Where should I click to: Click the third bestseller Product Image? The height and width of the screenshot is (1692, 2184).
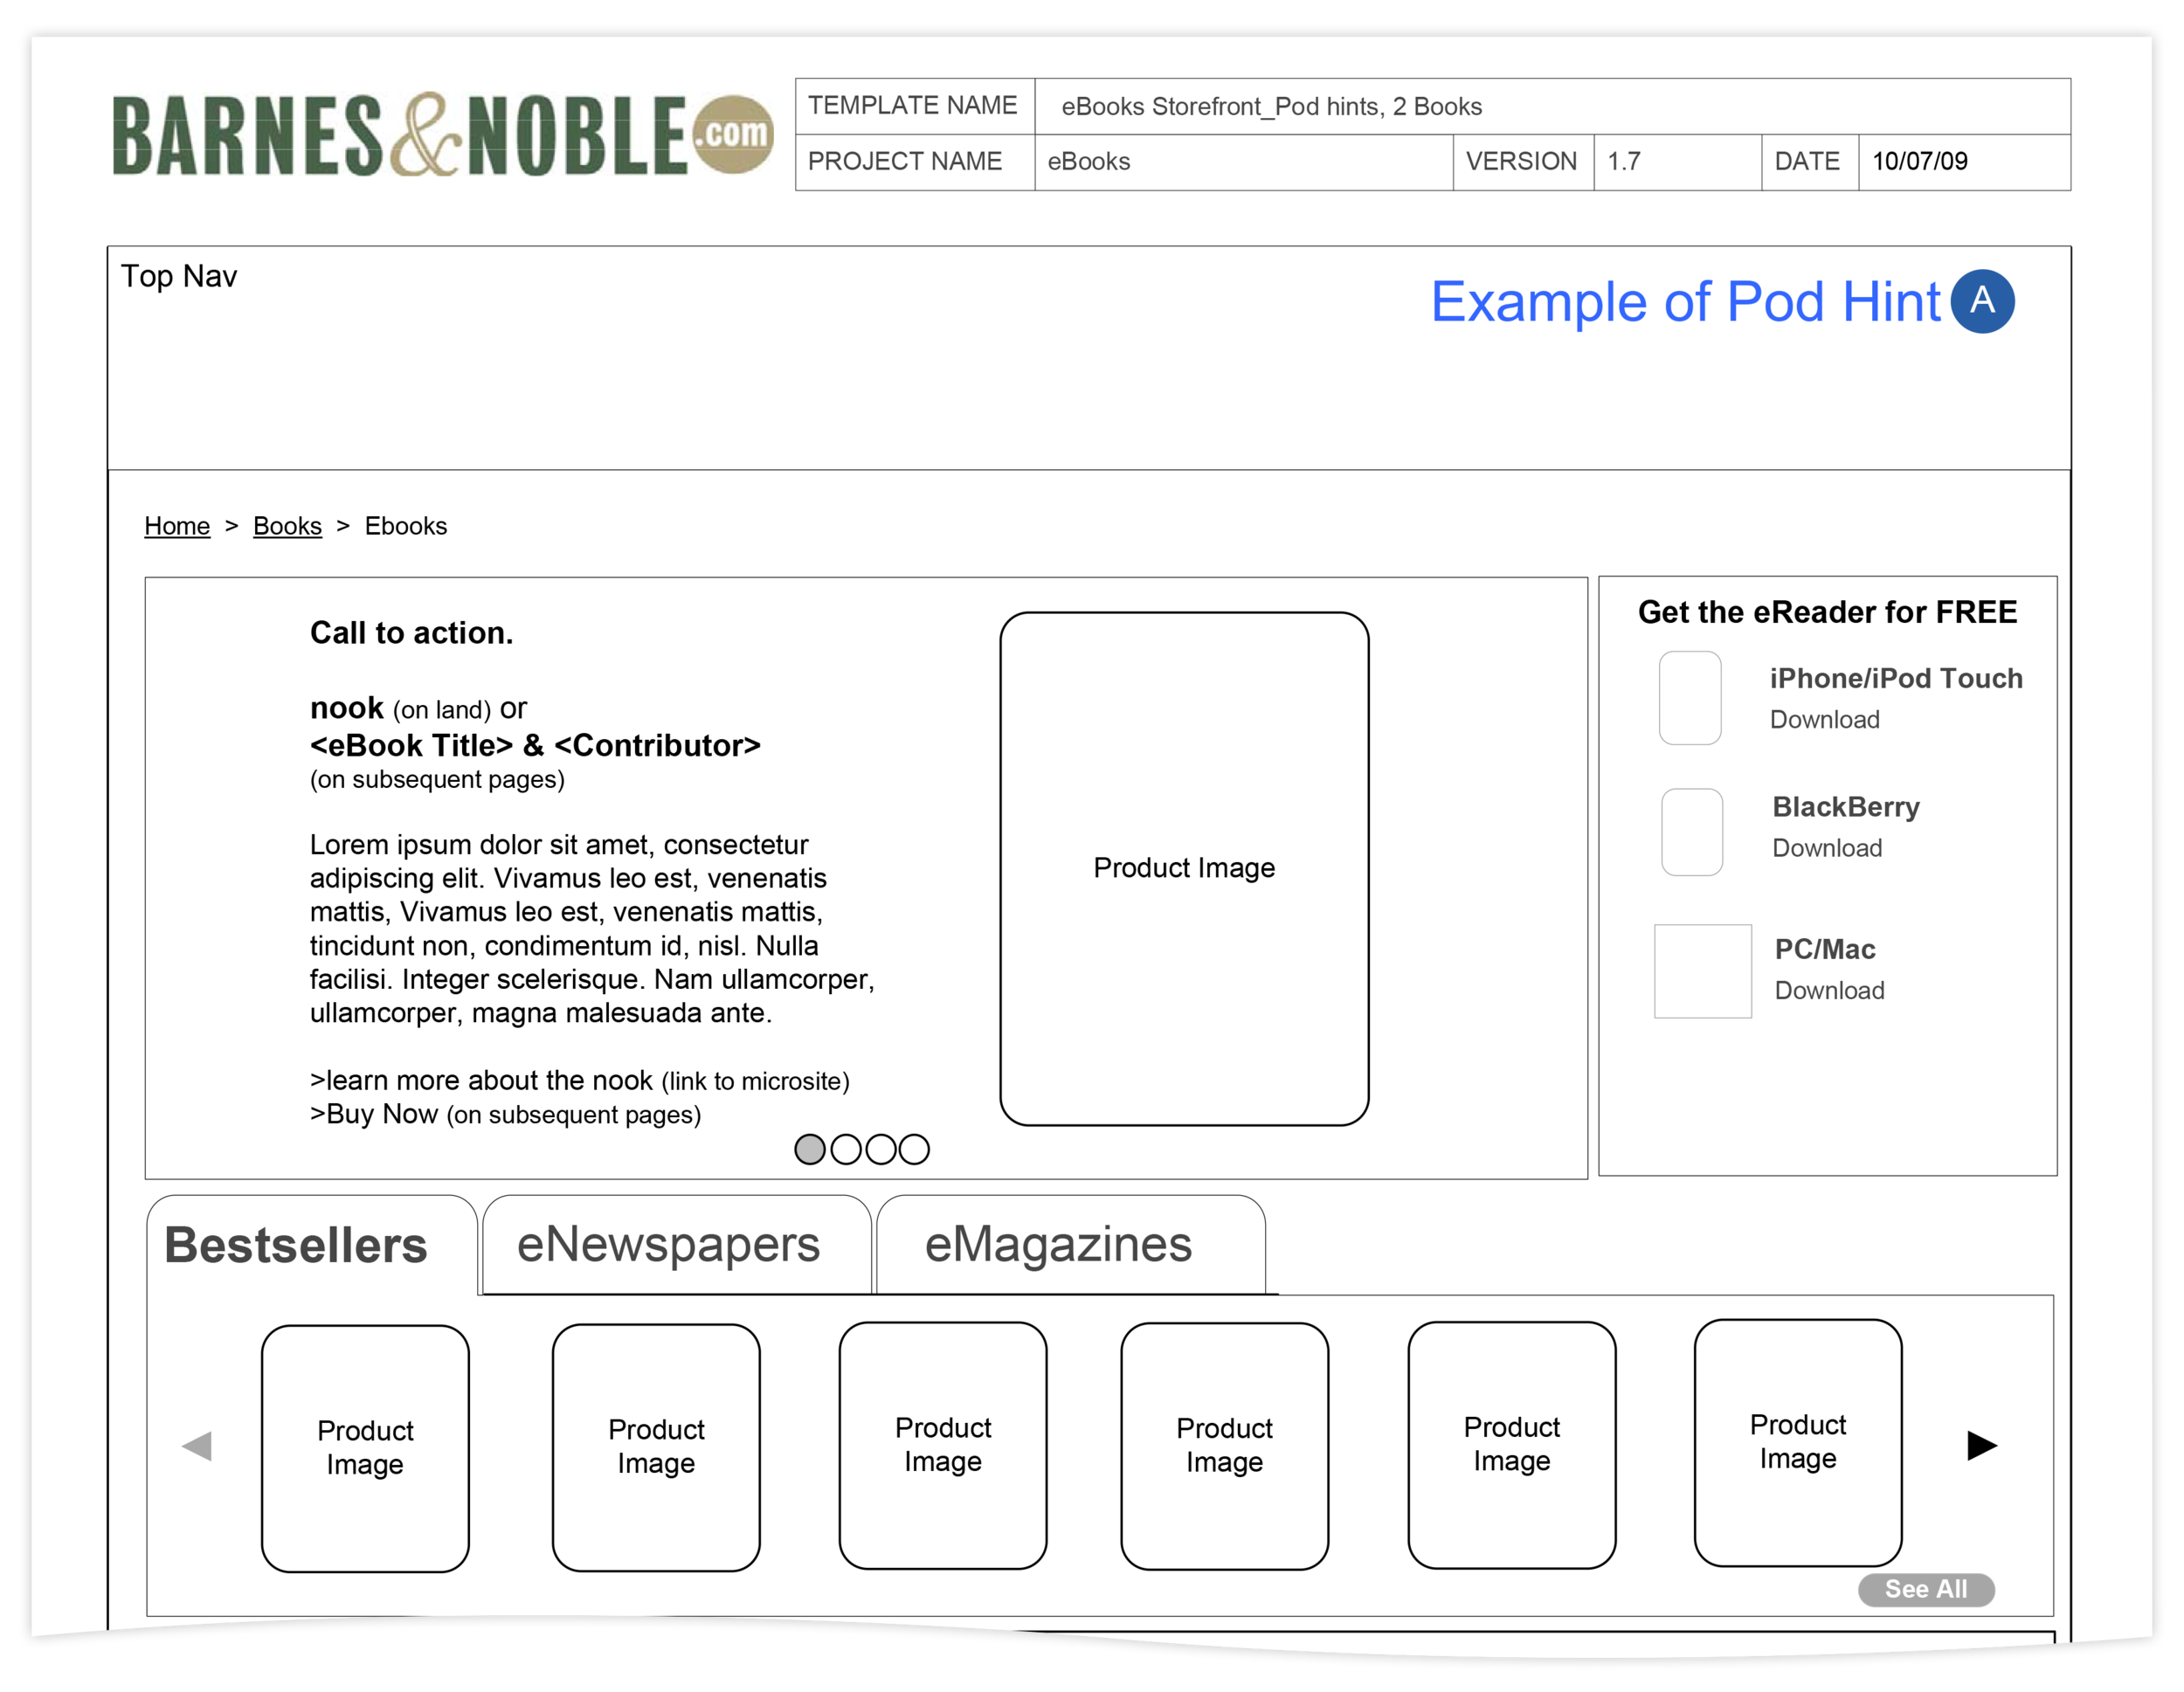pyautogui.click(x=943, y=1446)
